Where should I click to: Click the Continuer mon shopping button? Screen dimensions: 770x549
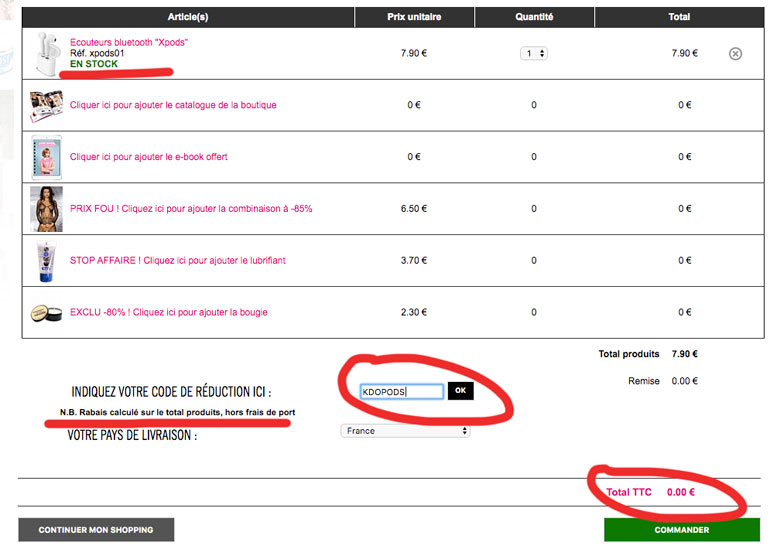tap(96, 530)
